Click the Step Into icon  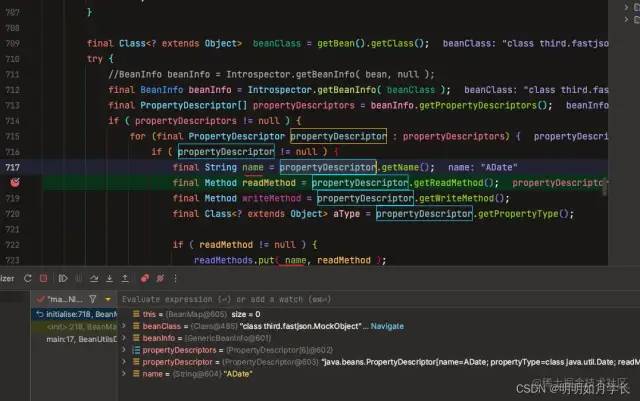click(x=109, y=278)
